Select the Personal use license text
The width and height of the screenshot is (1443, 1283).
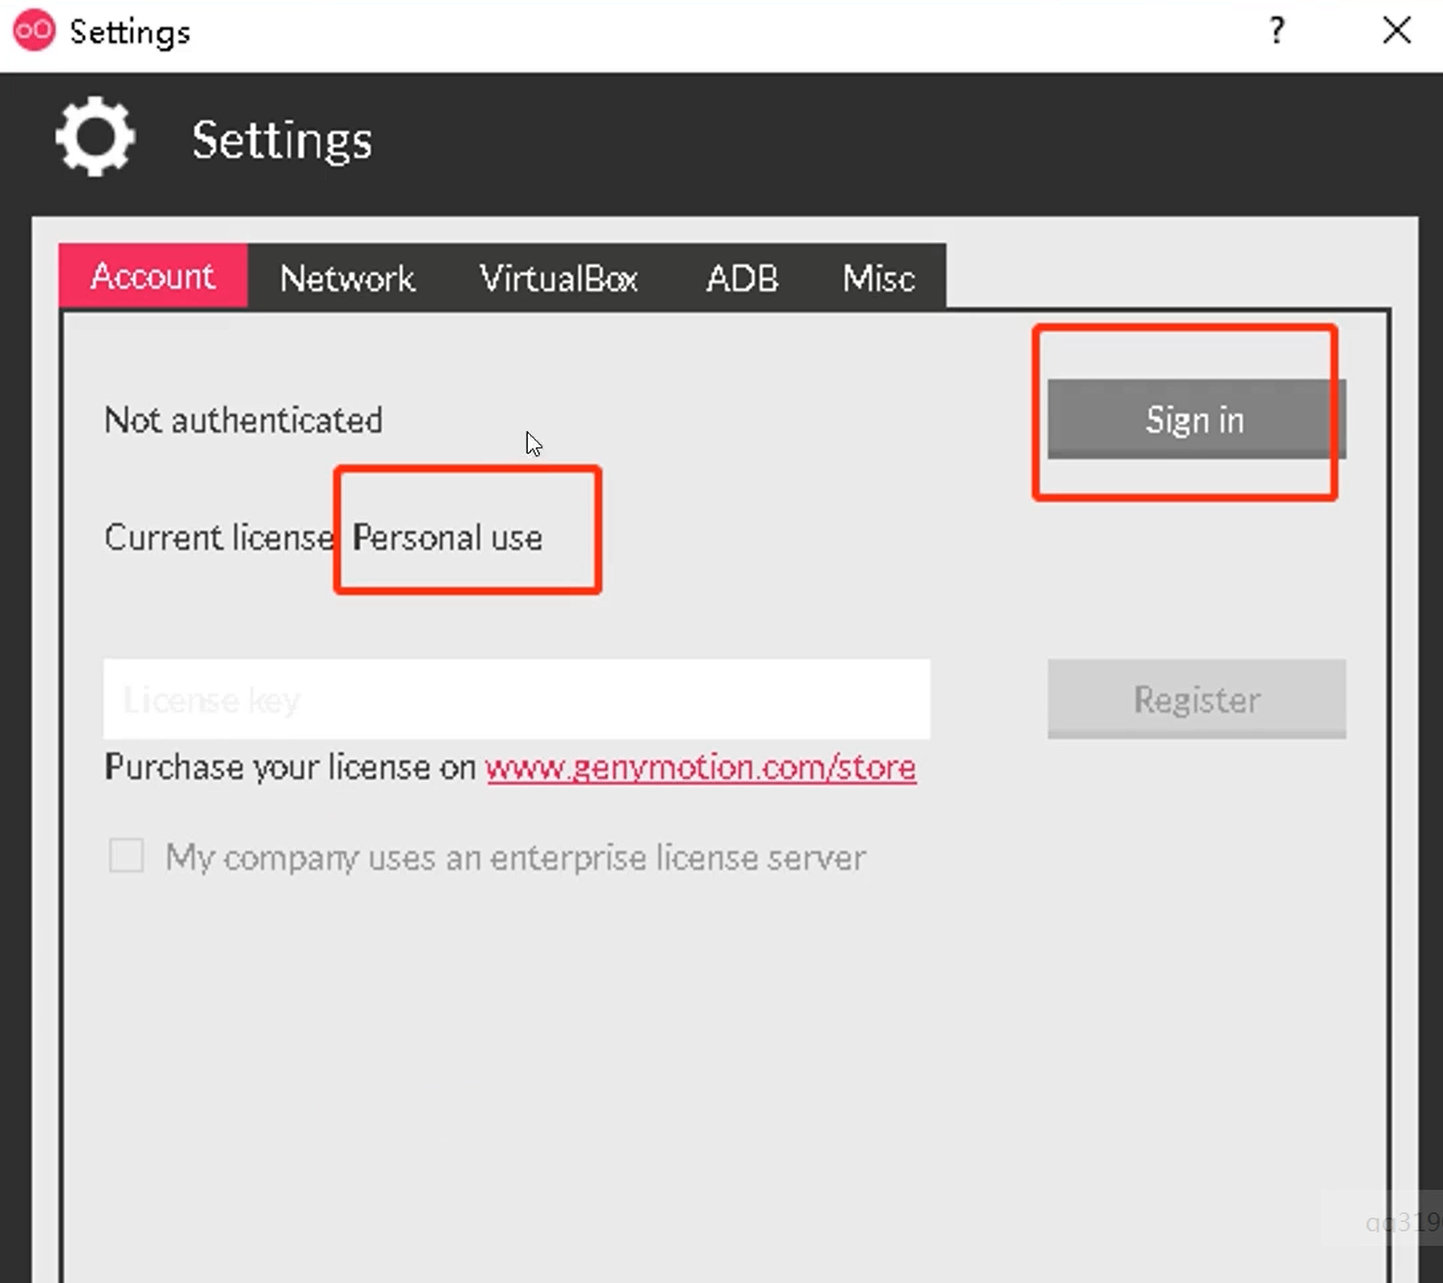447,538
